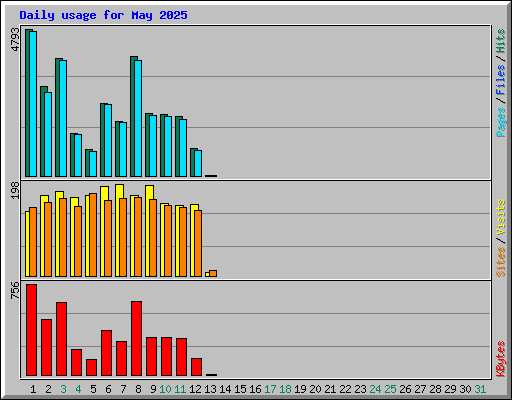Select the orange sites bar for day 5
The image size is (512, 400).
coord(93,235)
